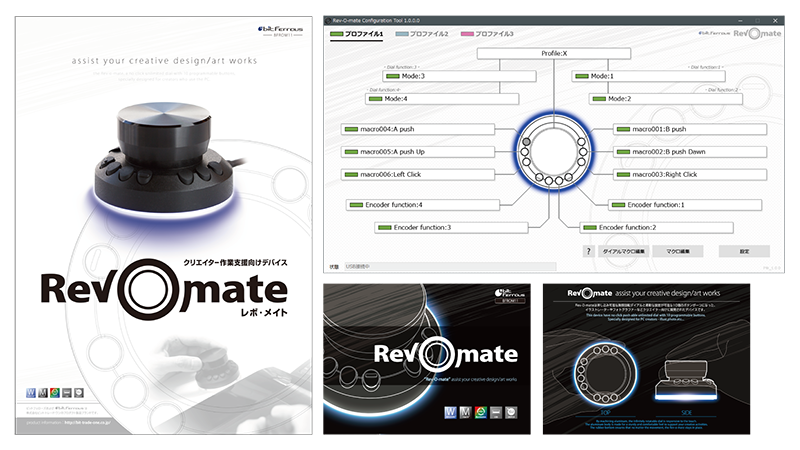The height and width of the screenshot is (450, 800).
Task: Click the Profile:X name field
Action: pyautogui.click(x=554, y=54)
